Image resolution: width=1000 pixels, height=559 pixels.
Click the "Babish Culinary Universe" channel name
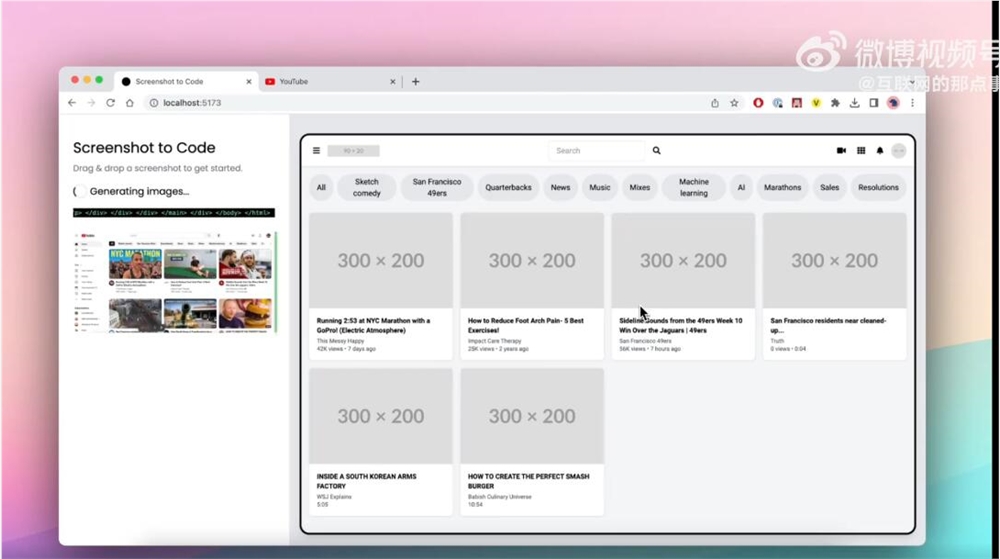(x=499, y=497)
